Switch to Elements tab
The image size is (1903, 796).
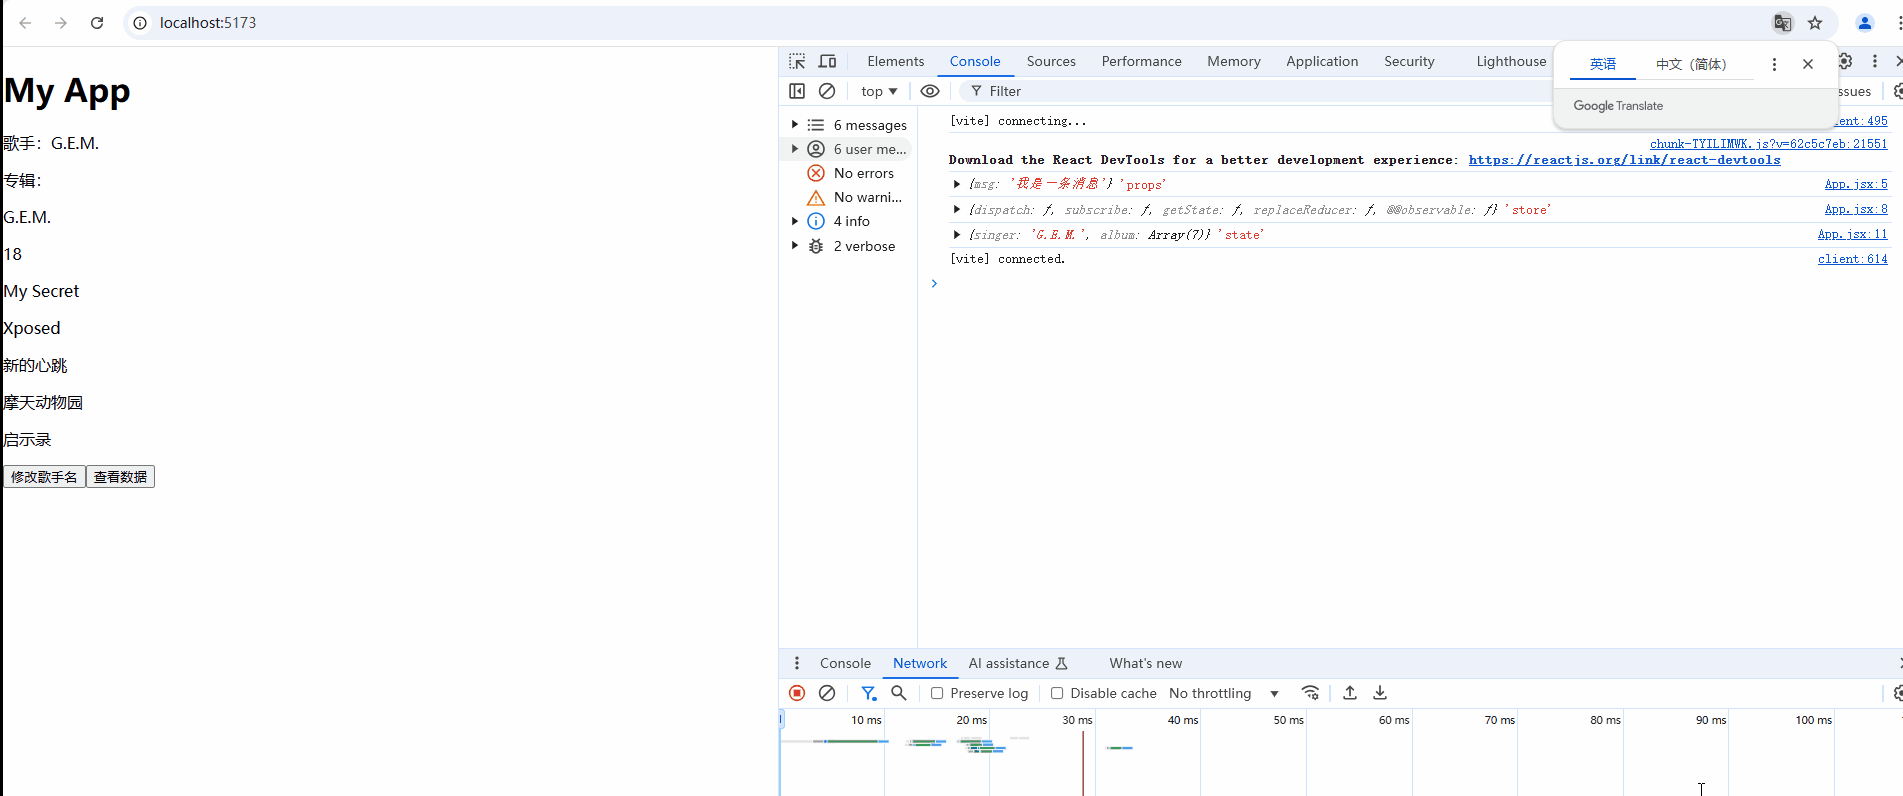pyautogui.click(x=896, y=61)
